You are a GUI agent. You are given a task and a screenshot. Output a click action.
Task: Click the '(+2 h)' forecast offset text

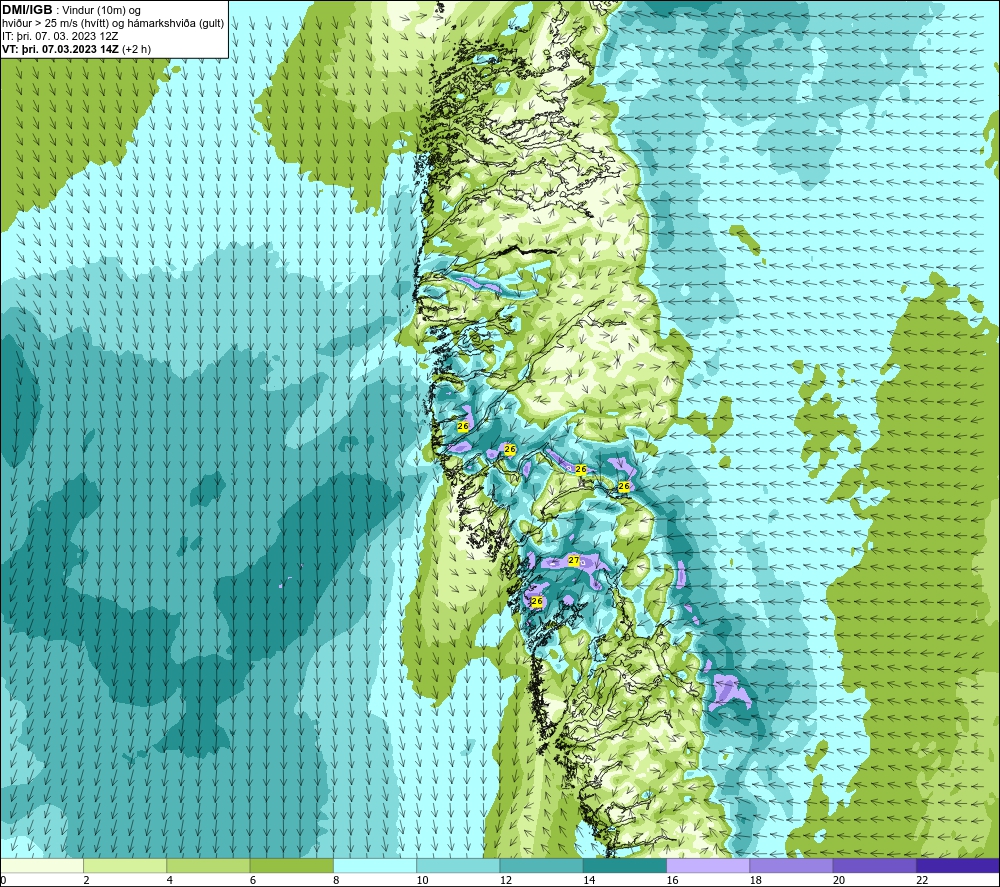pos(136,48)
